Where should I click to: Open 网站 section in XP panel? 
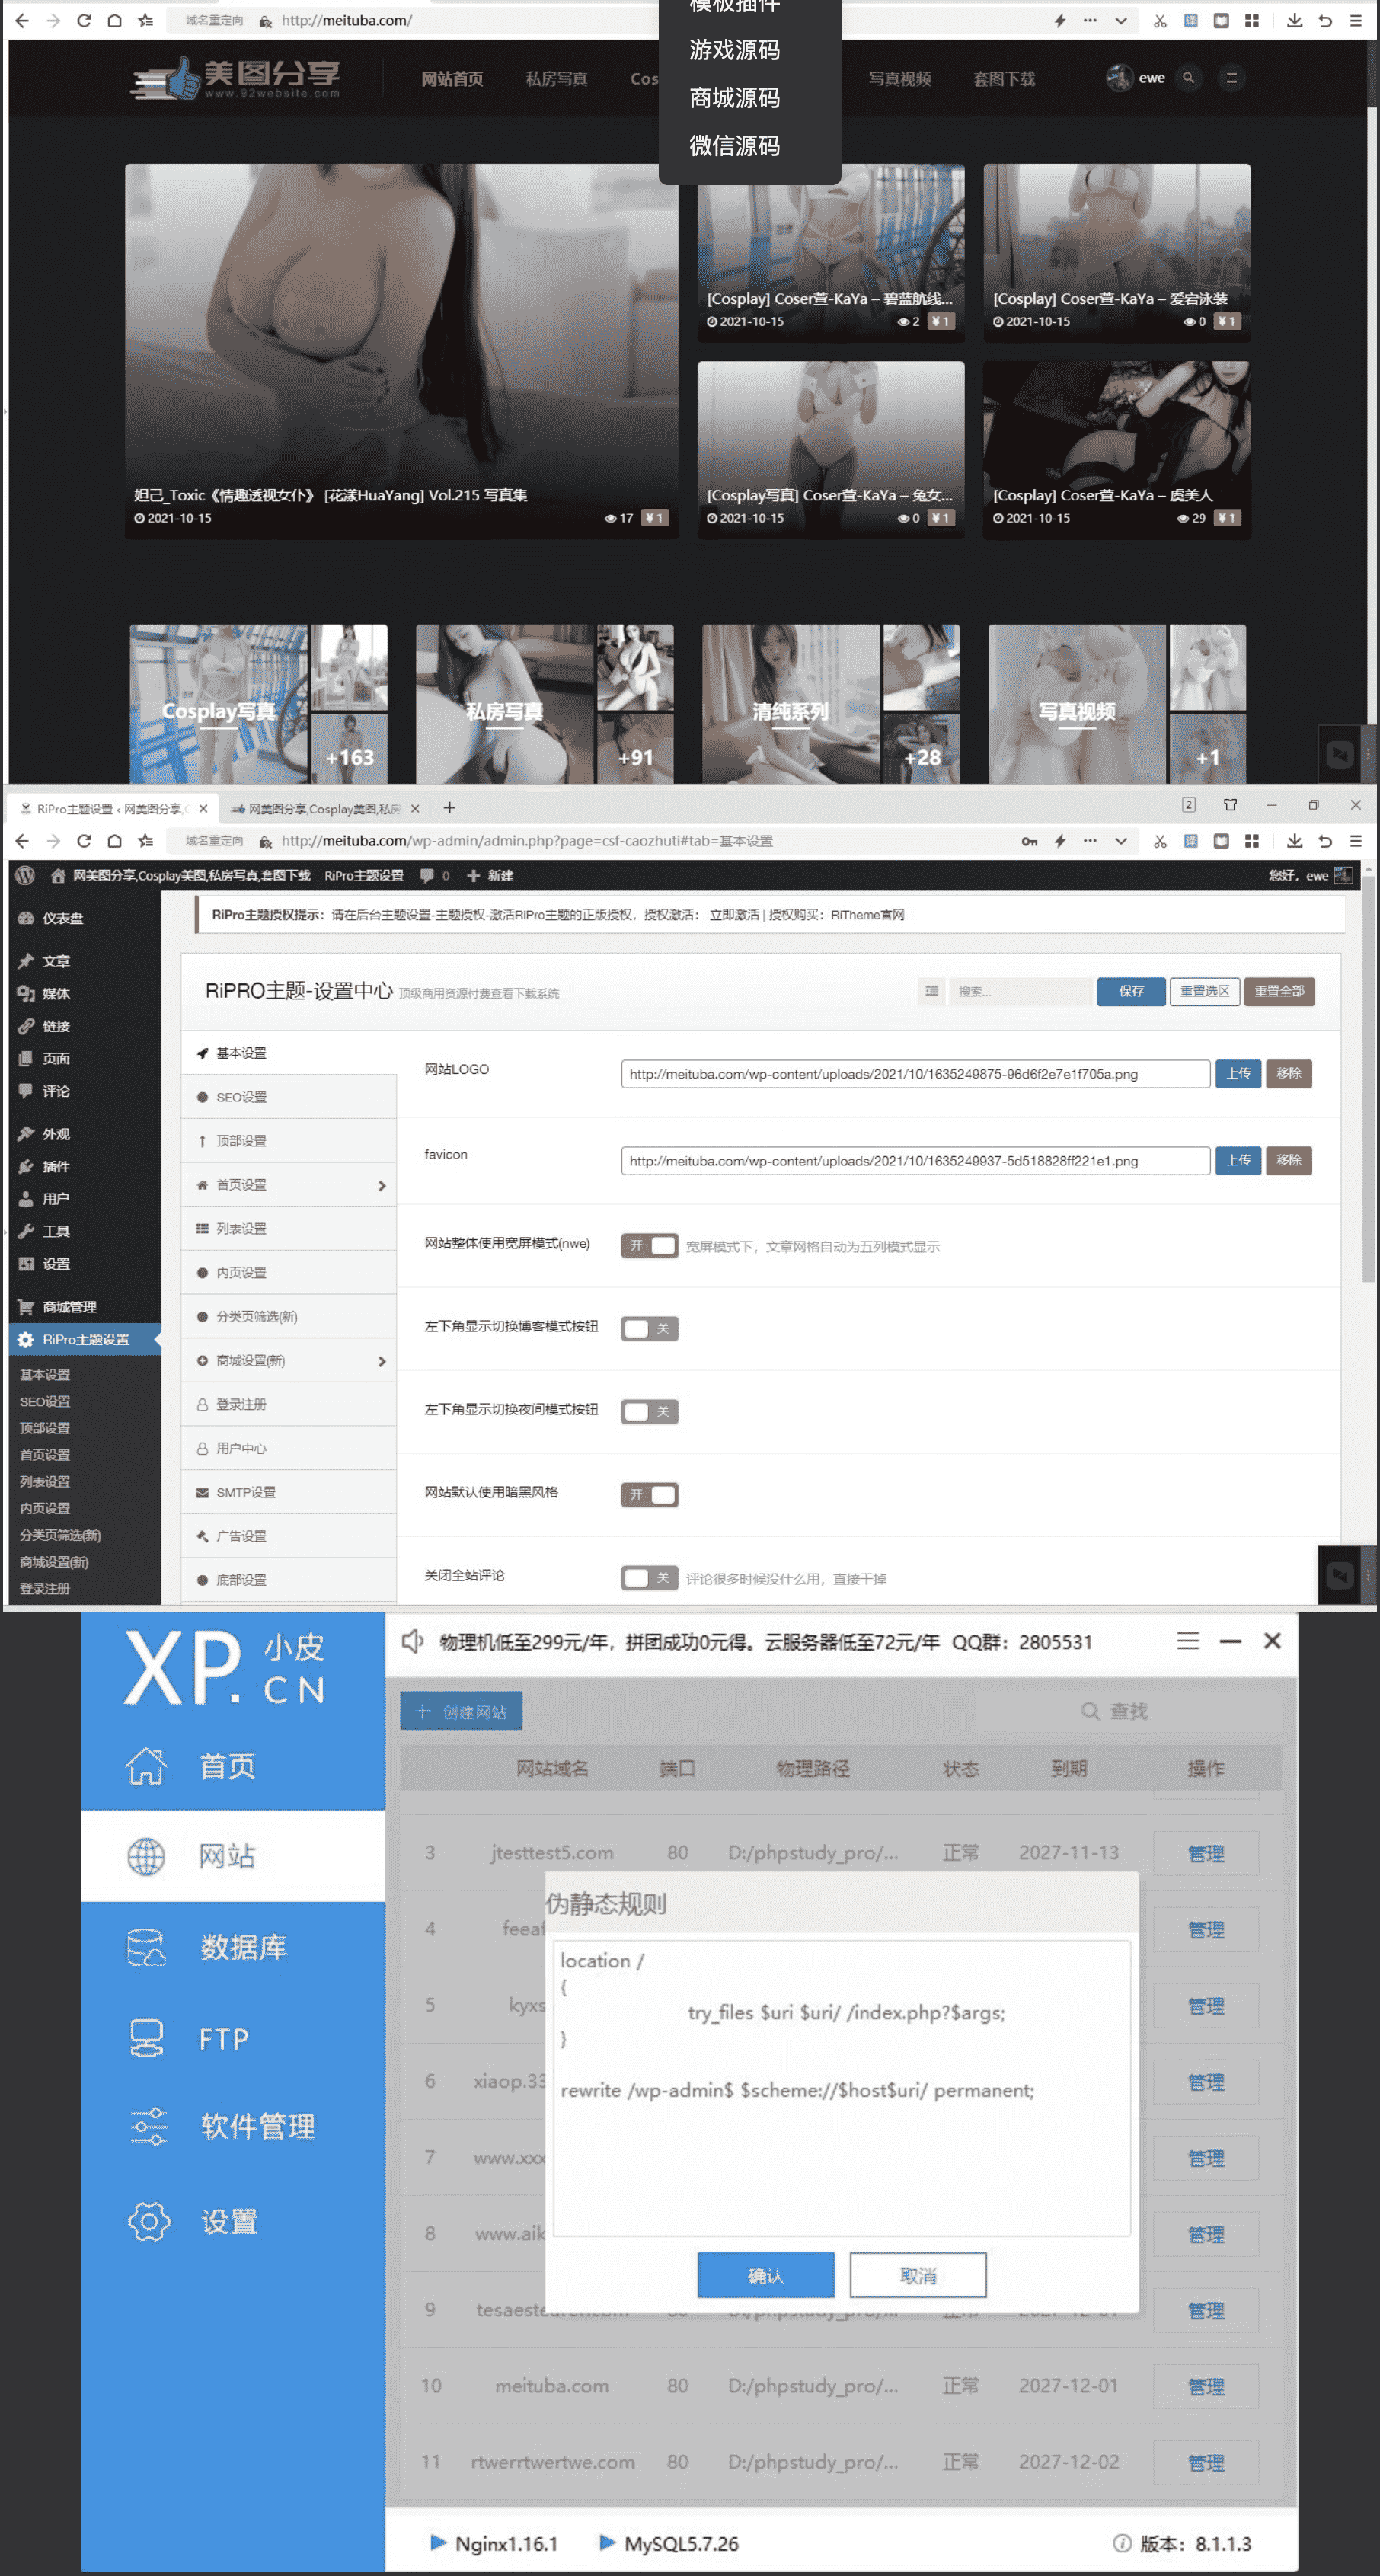233,1856
